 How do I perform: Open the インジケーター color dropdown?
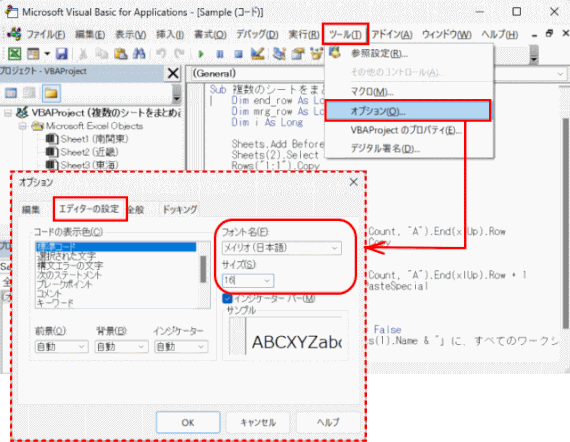tap(181, 347)
